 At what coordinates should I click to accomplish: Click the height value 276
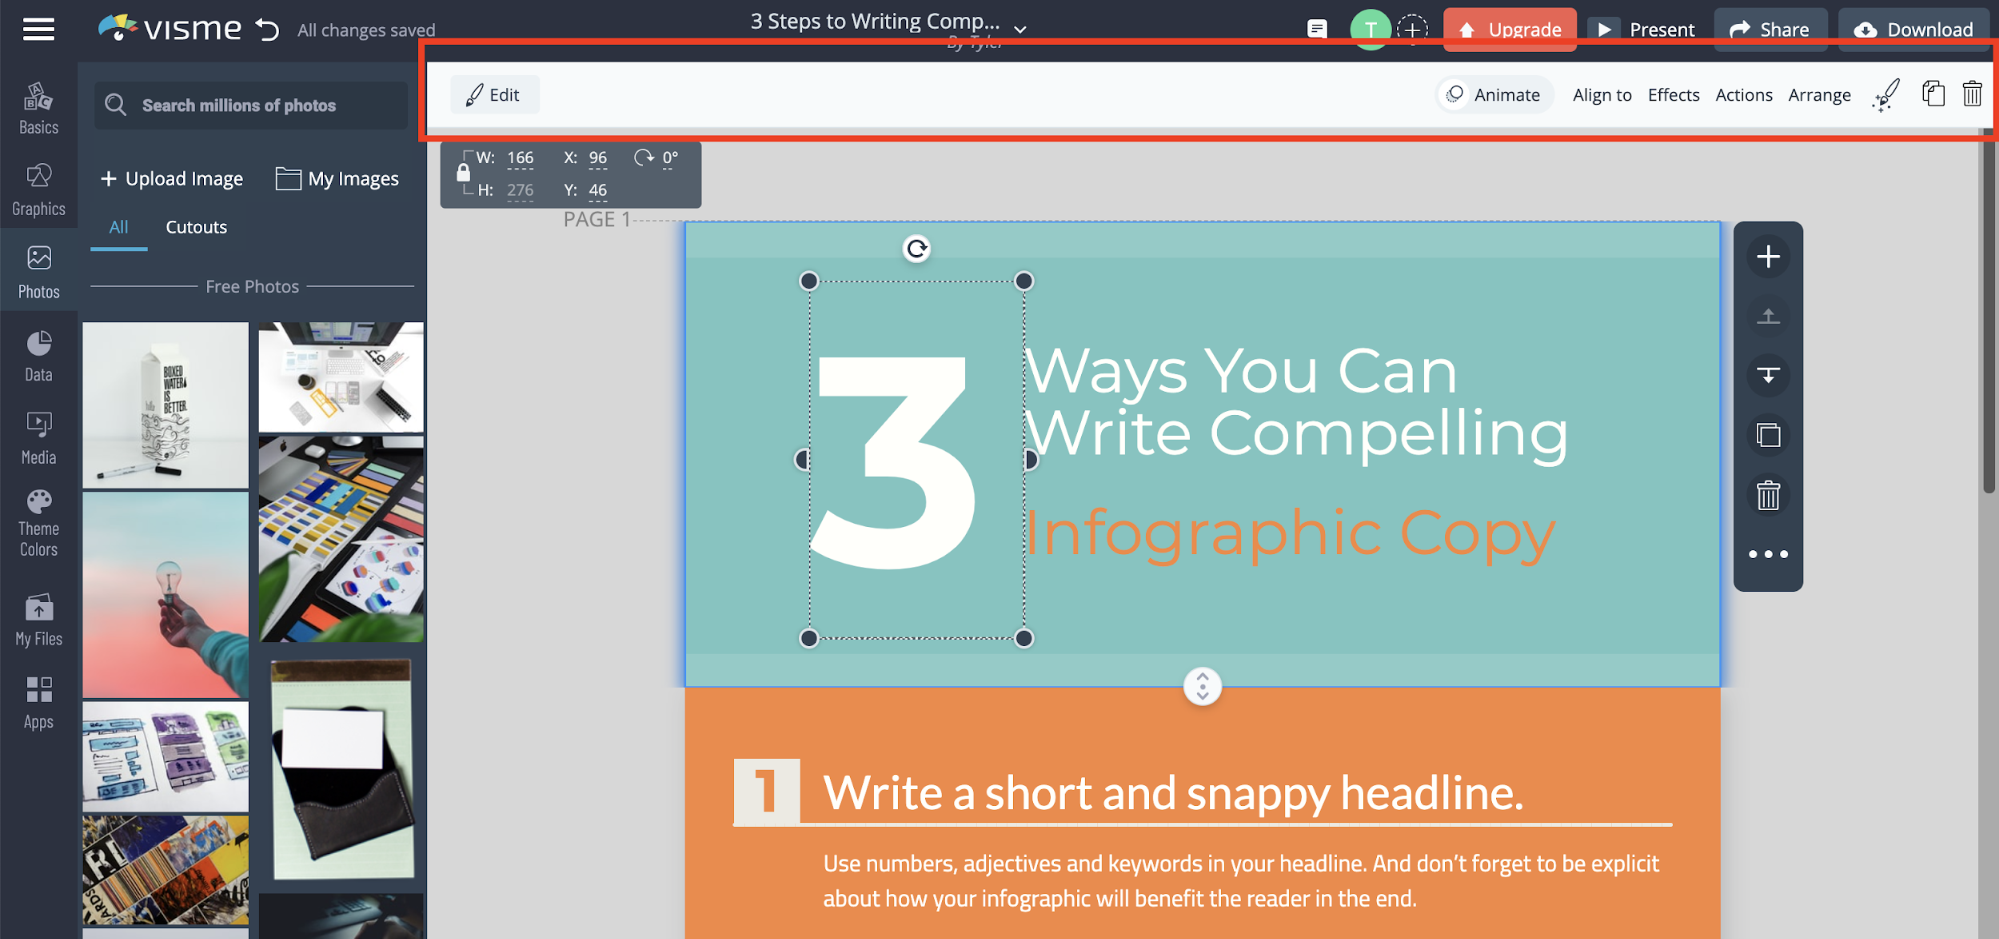pyautogui.click(x=520, y=190)
